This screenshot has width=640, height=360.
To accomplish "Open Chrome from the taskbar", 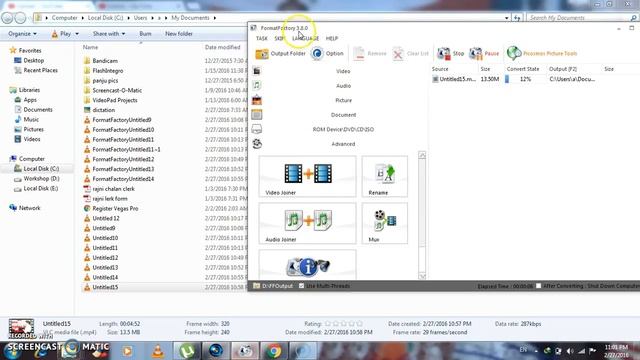I will click(274, 351).
